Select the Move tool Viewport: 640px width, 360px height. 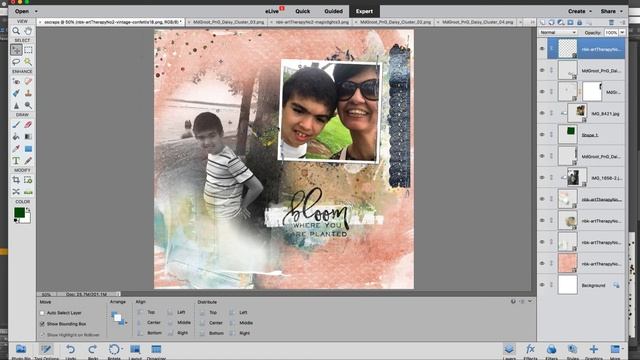click(16, 50)
